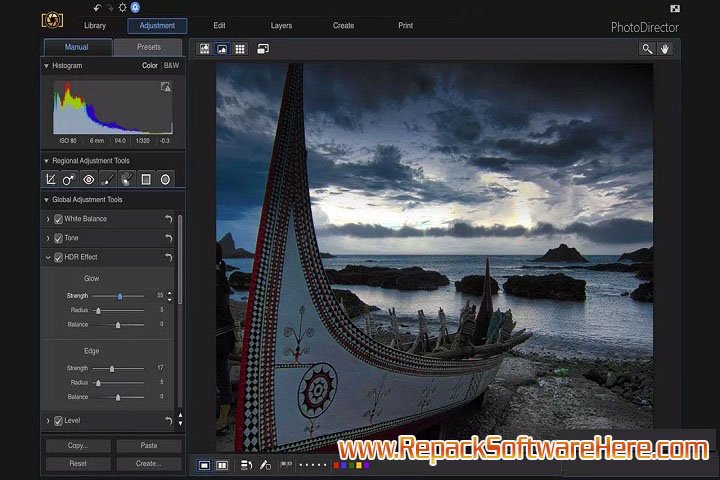720x480 pixels.
Task: Select the Spot Removal tool
Action: 69,179
